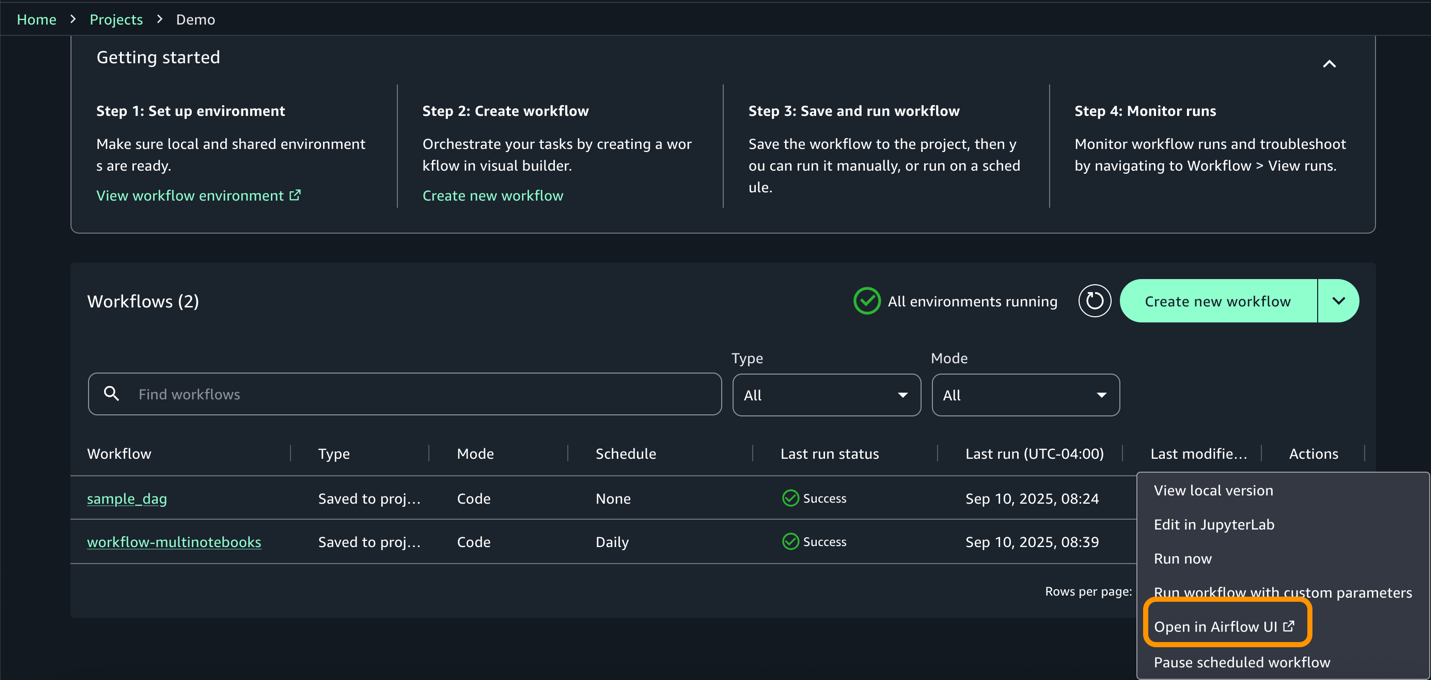1431x680 pixels.
Task: Click the refresh workflows icon
Action: 1094,301
